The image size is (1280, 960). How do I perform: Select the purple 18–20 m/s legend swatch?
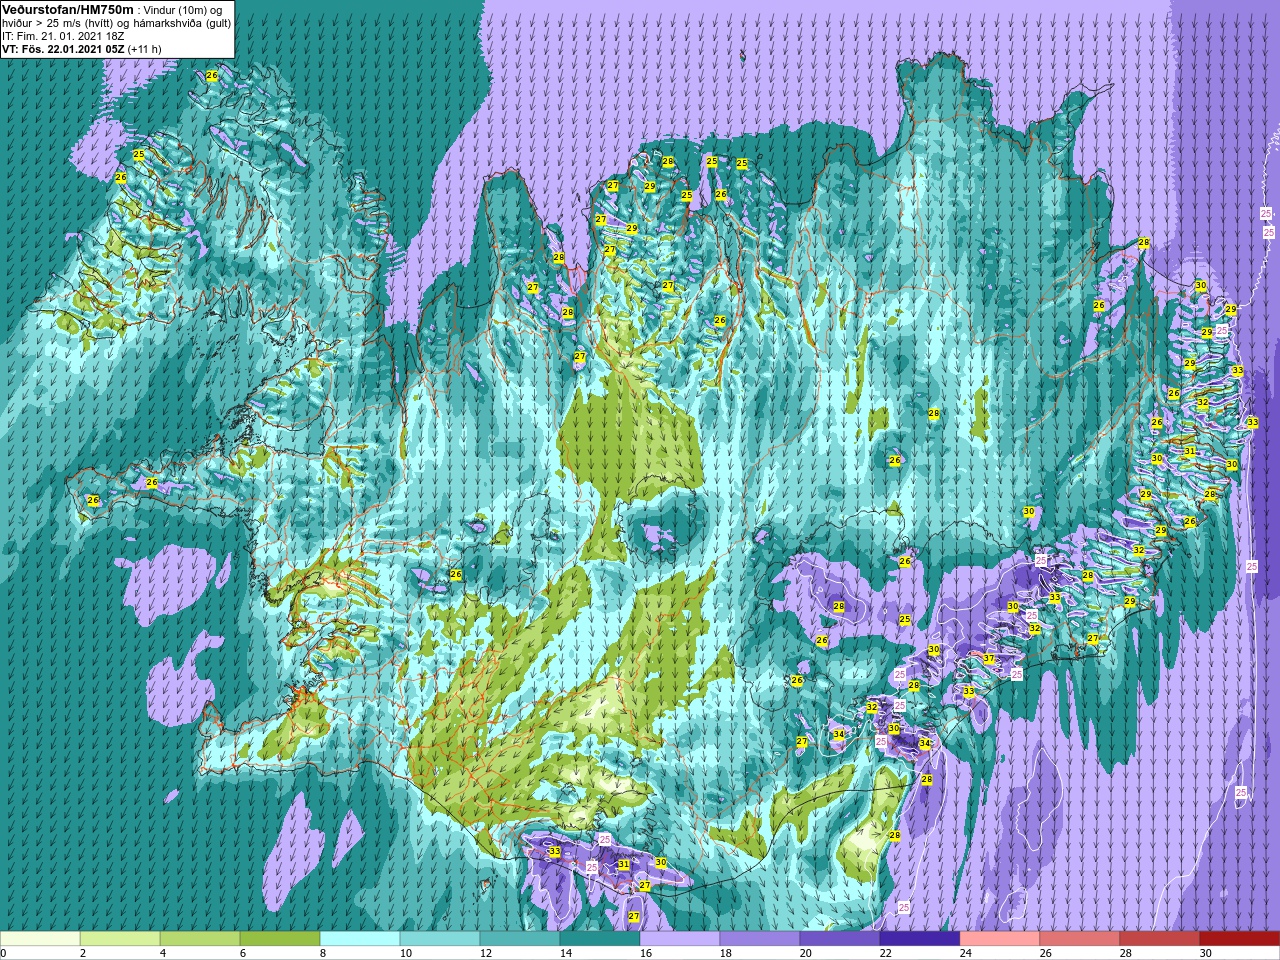[x=760, y=939]
